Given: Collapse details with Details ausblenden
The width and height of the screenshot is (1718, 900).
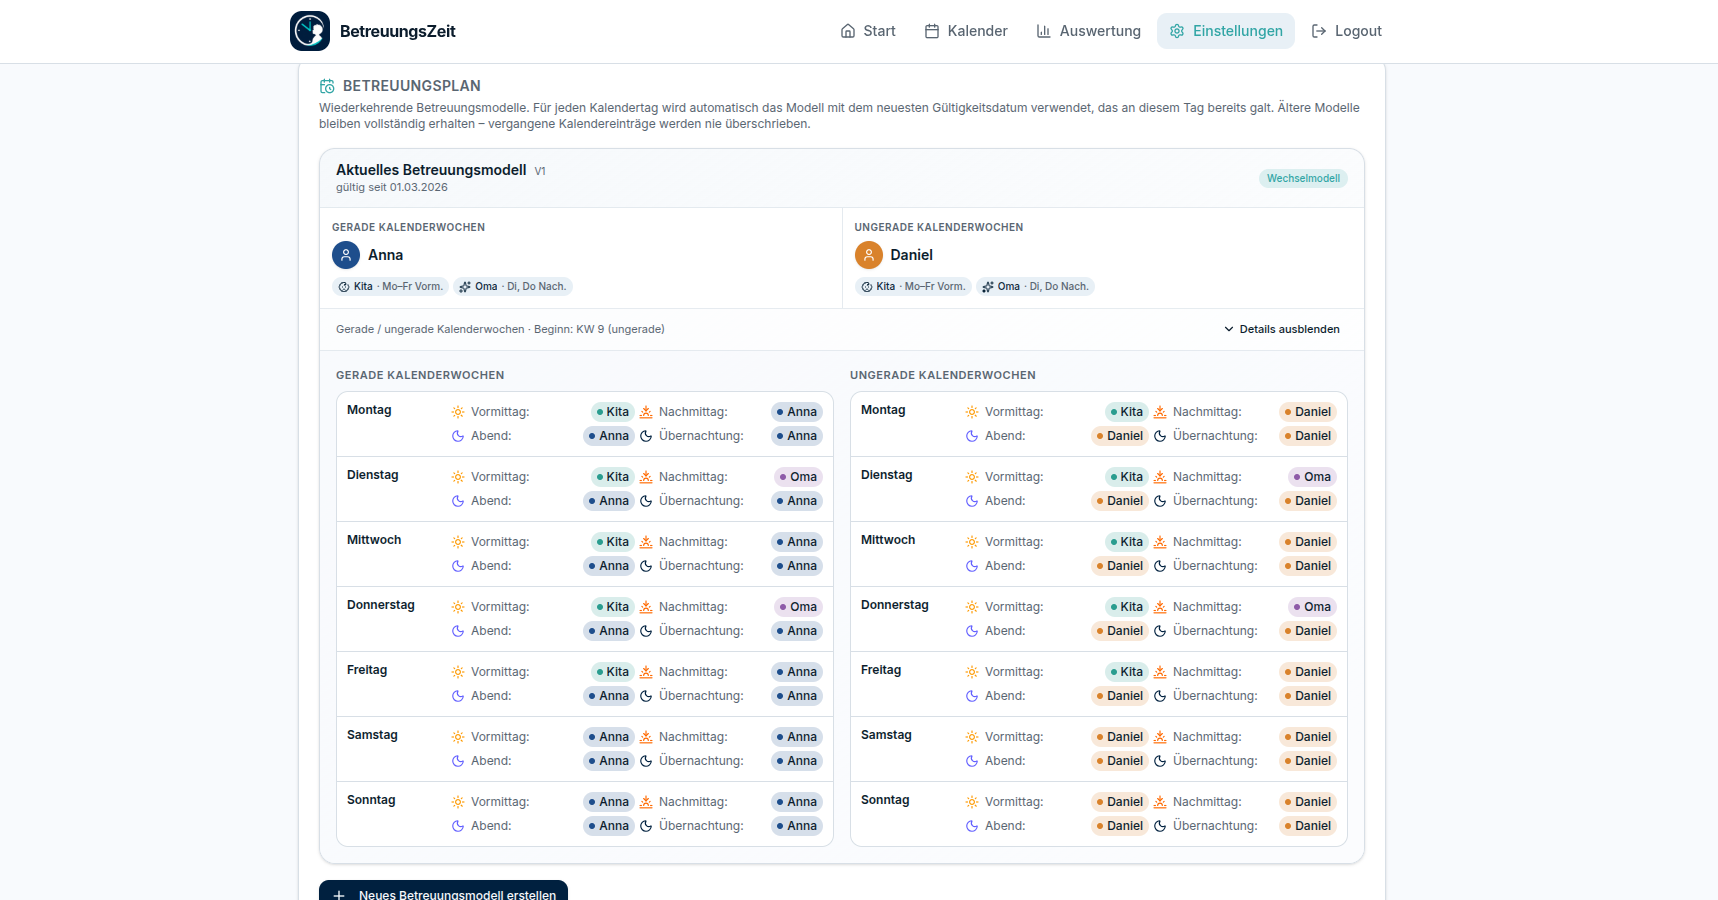Looking at the screenshot, I should pos(1282,329).
